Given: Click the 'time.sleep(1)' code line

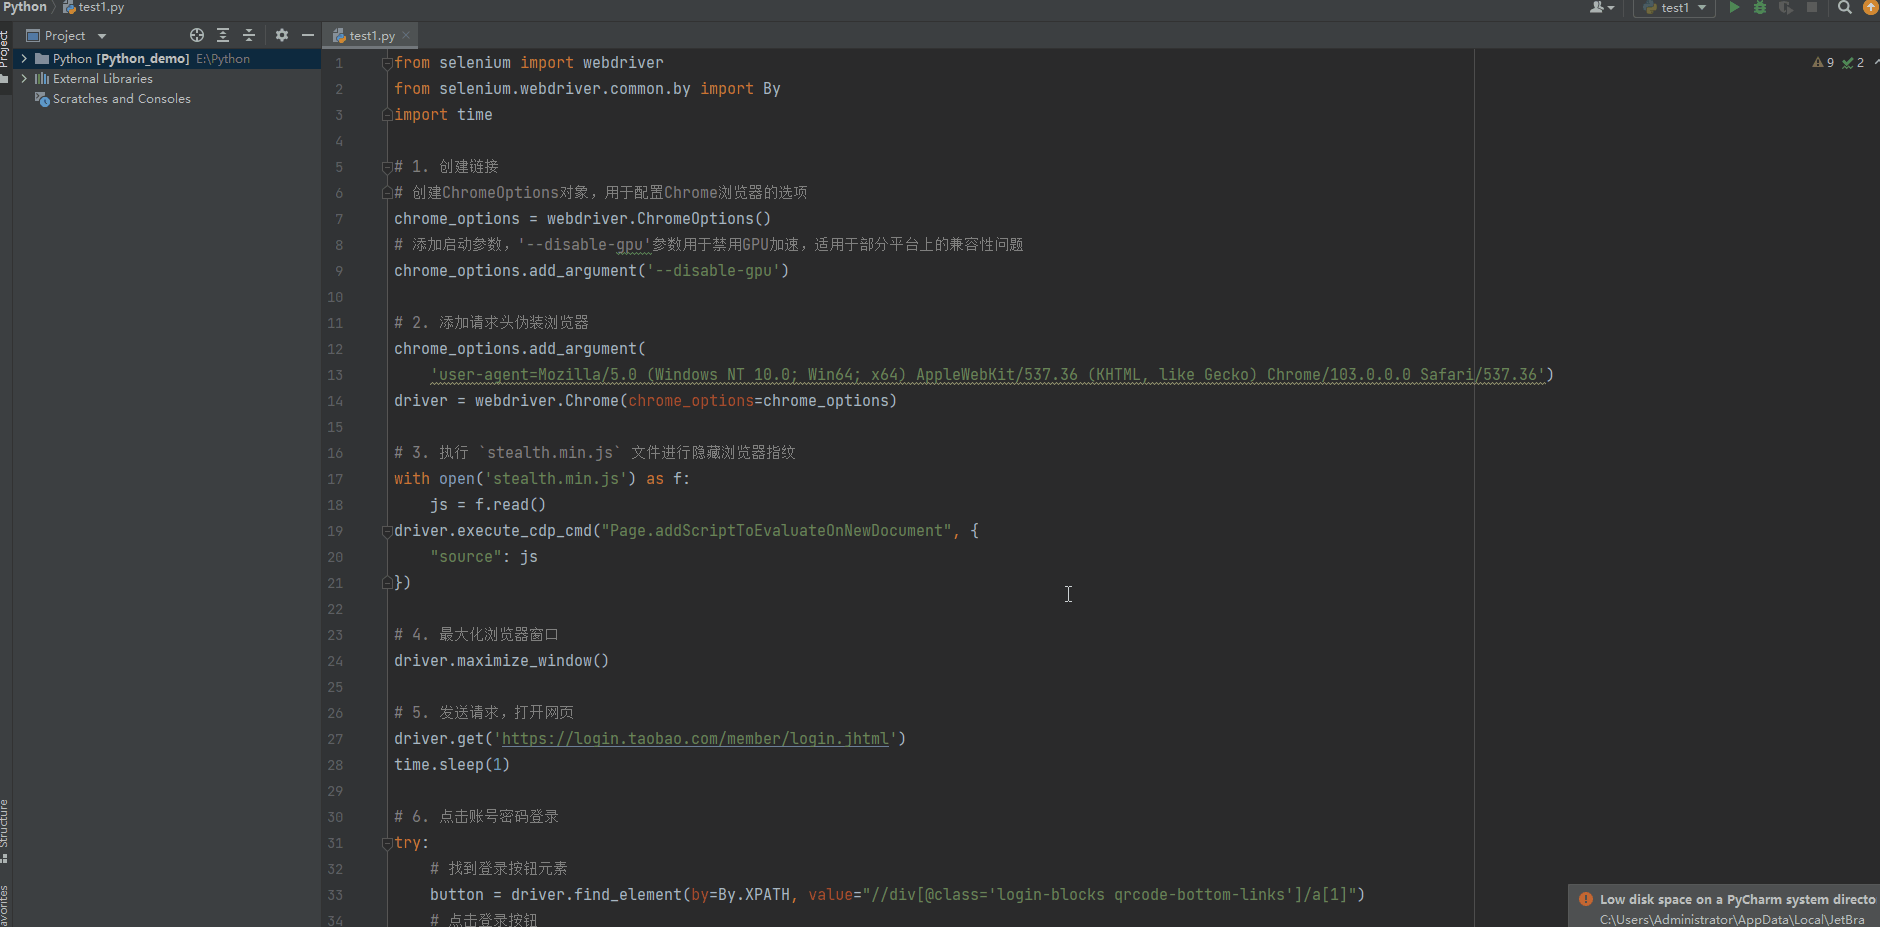Looking at the screenshot, I should click(x=452, y=765).
